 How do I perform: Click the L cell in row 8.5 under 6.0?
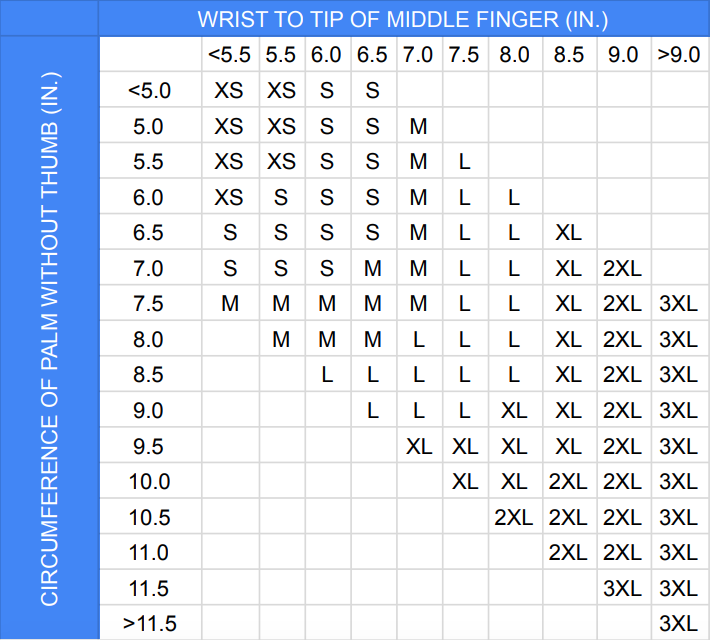[x=327, y=375]
